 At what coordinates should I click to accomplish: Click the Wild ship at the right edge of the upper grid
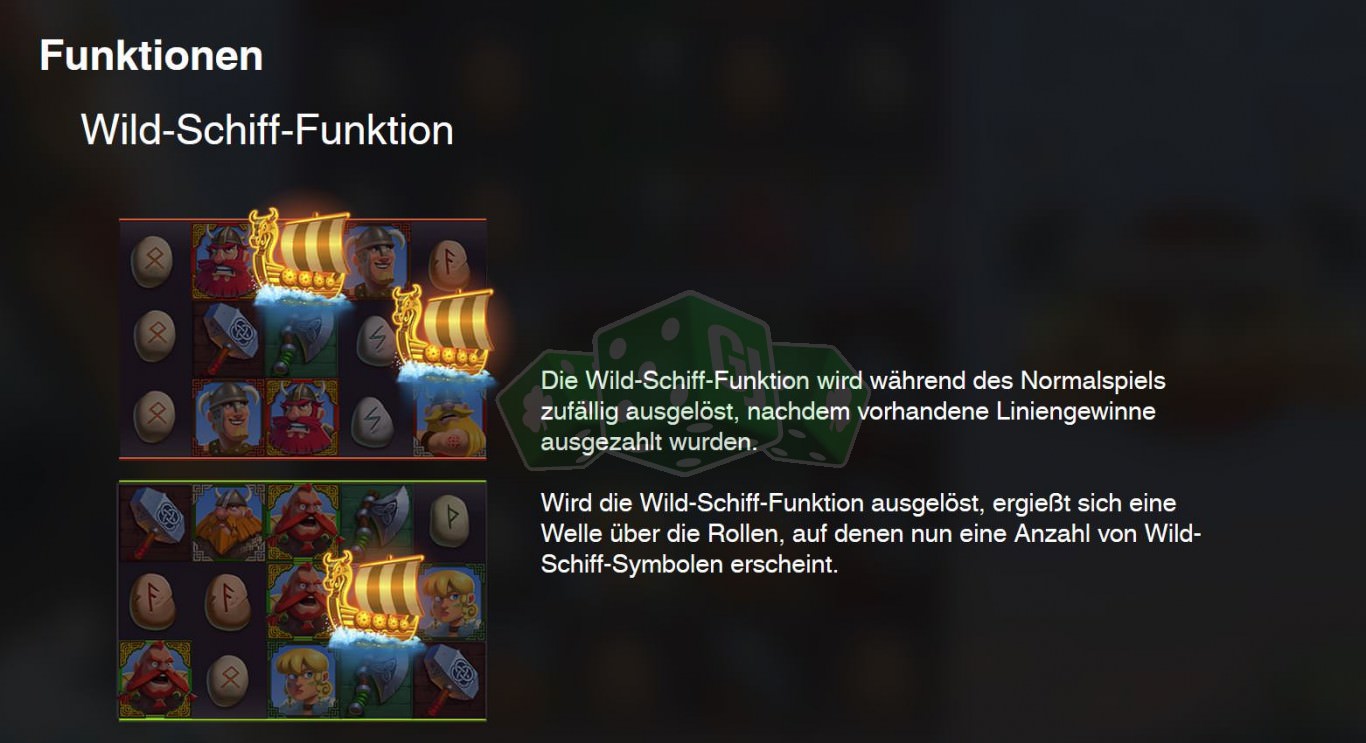pos(445,335)
